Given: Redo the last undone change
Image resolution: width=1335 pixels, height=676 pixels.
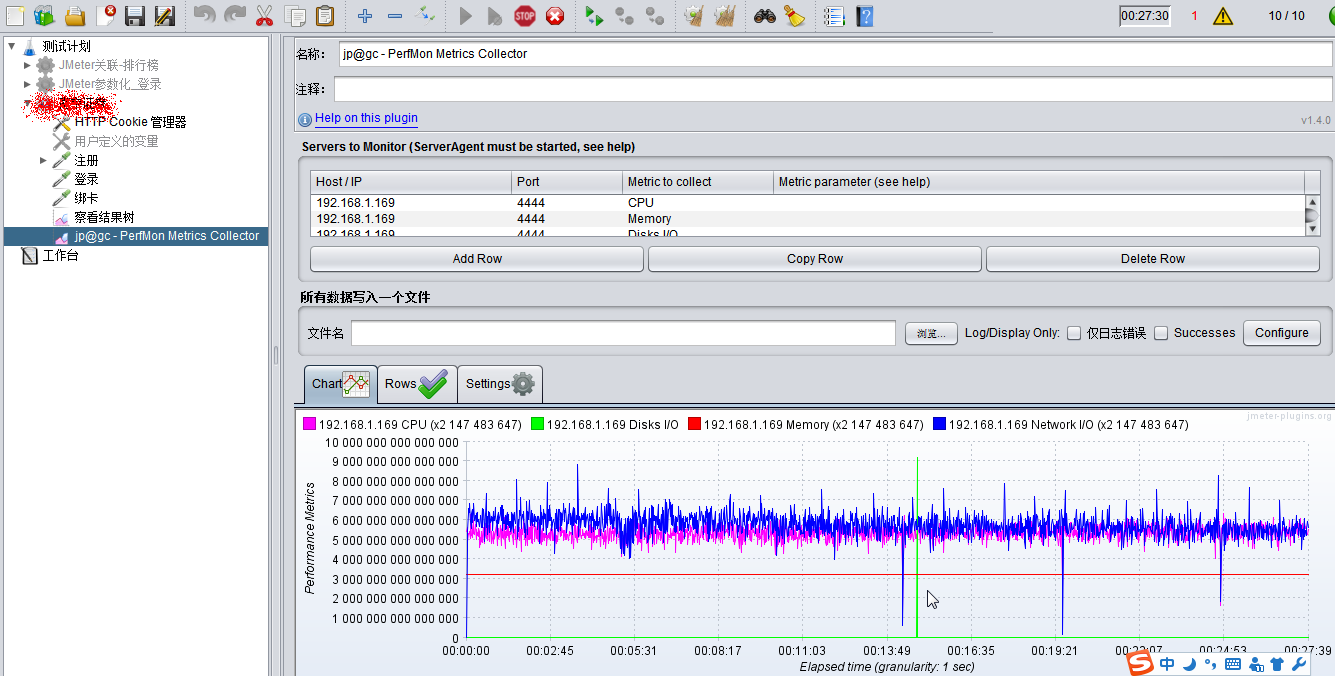Looking at the screenshot, I should pyautogui.click(x=234, y=15).
